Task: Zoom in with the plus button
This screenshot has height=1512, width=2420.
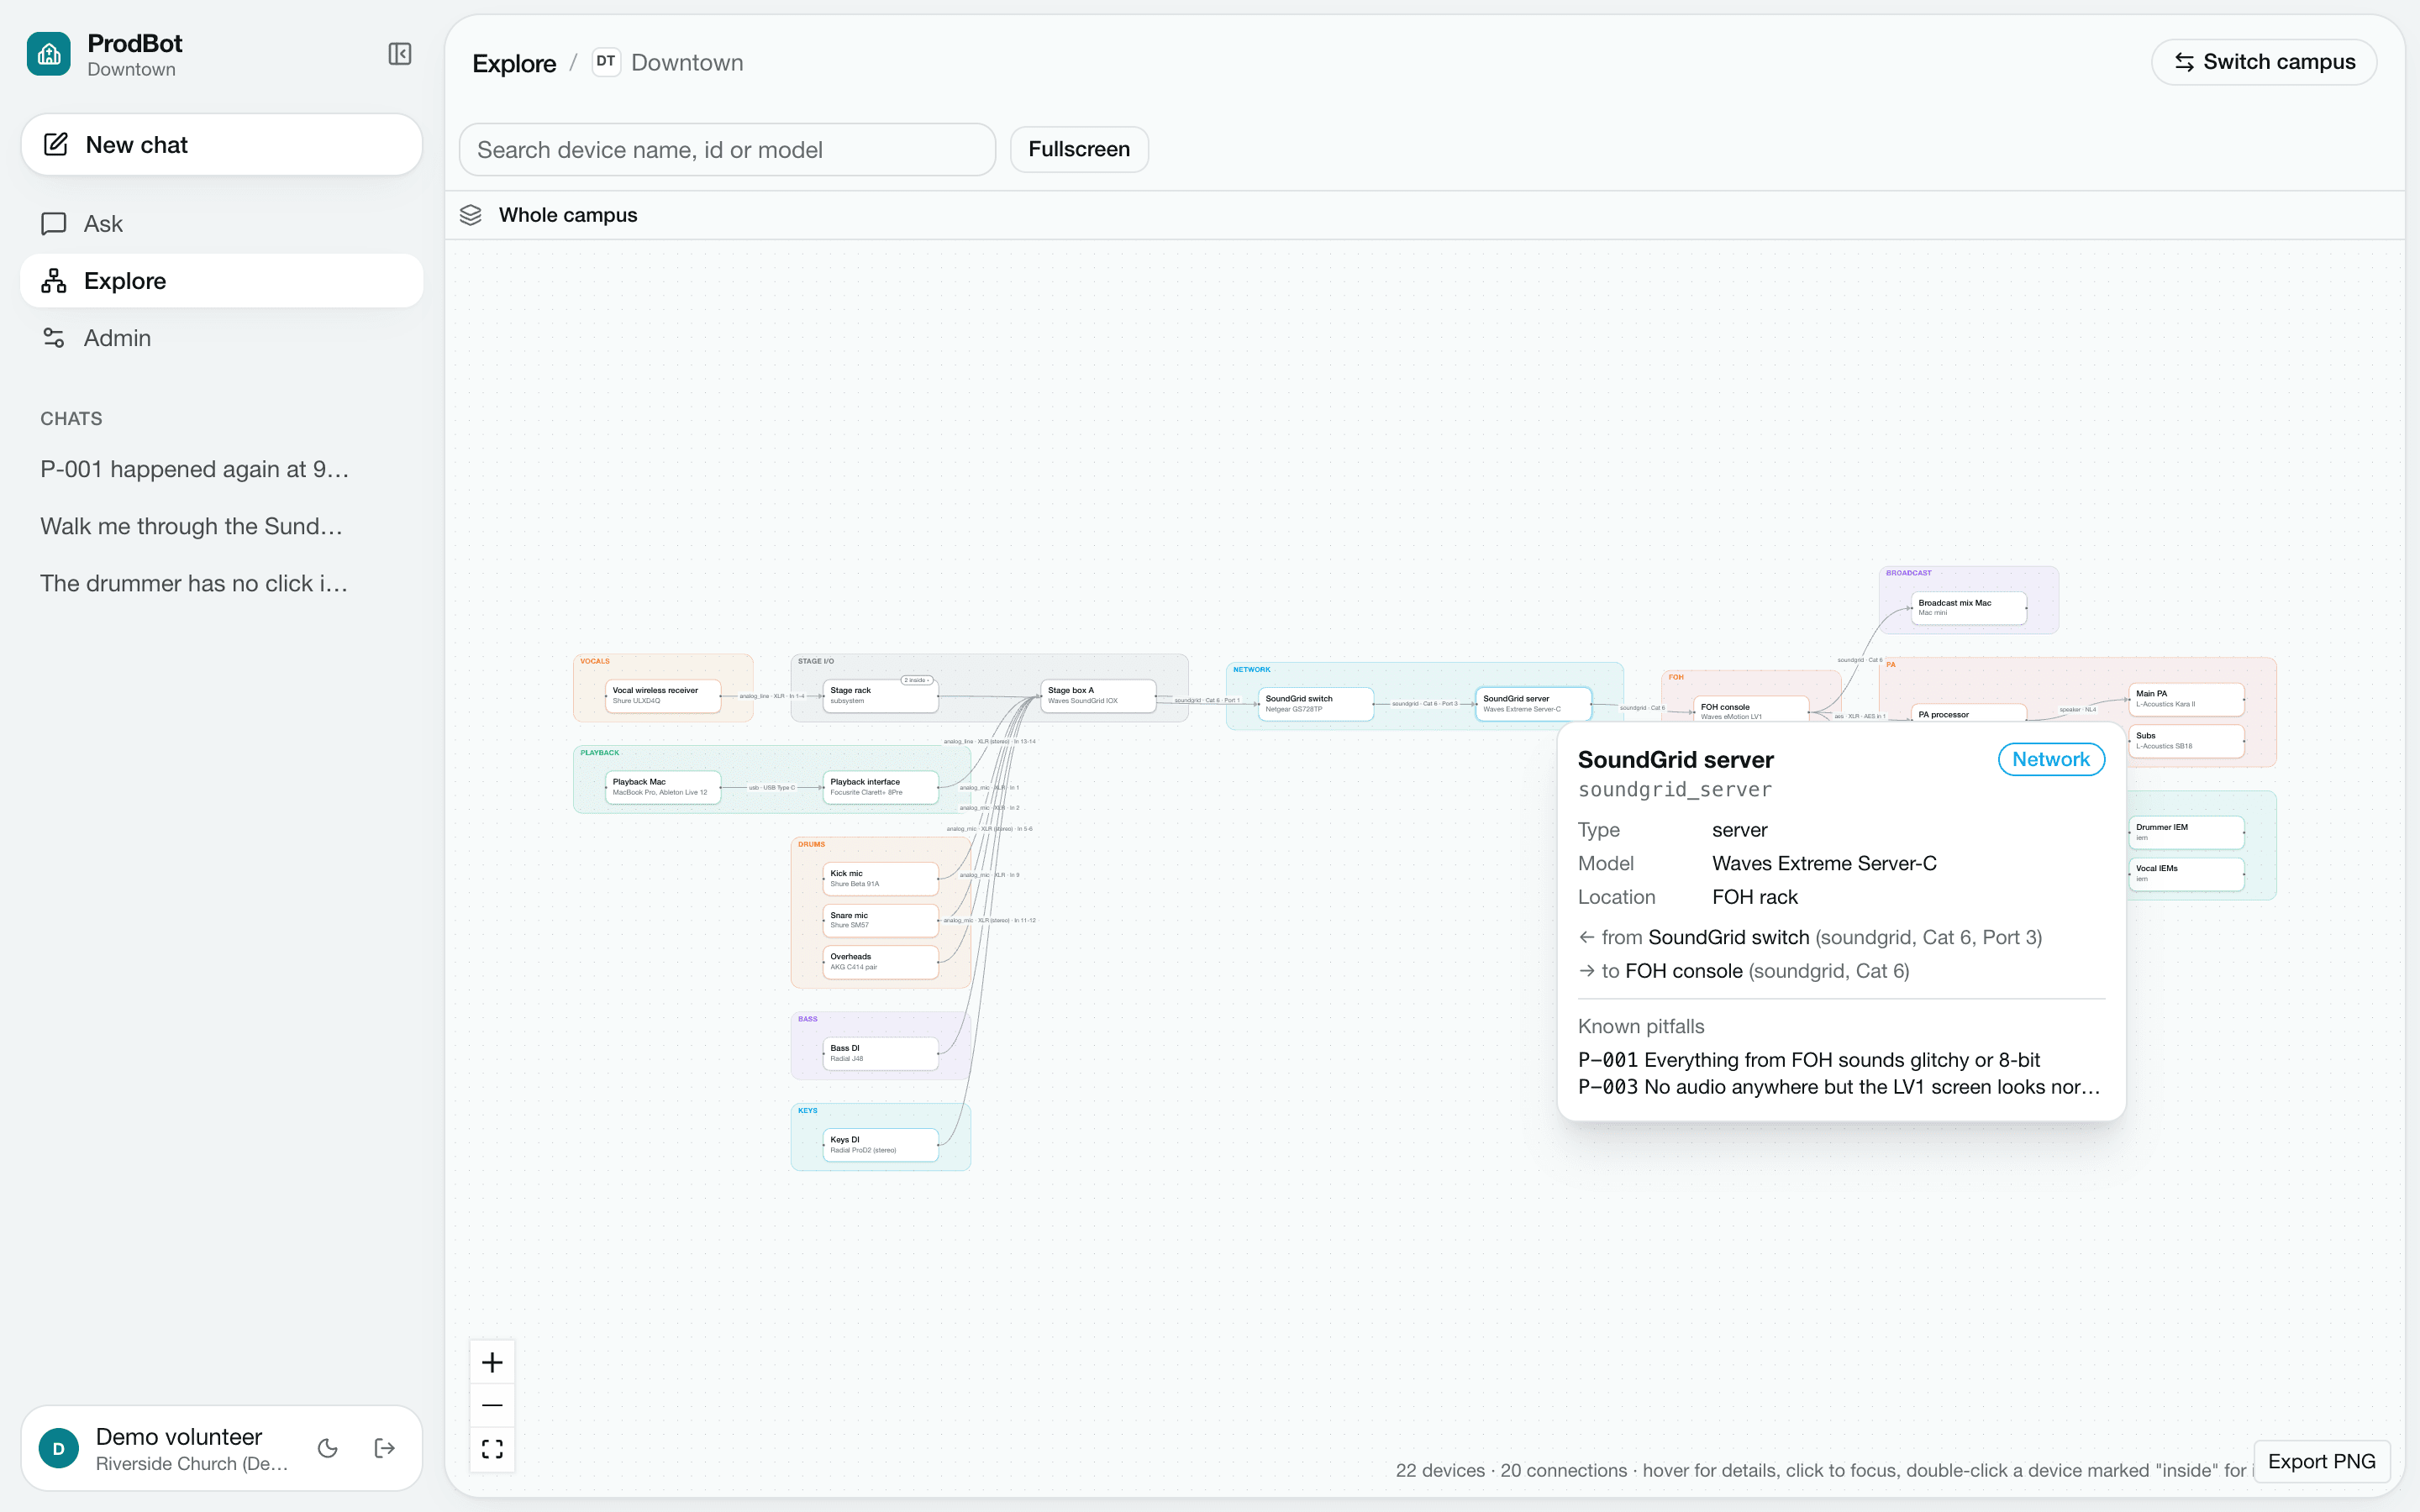Action: pos(492,1362)
